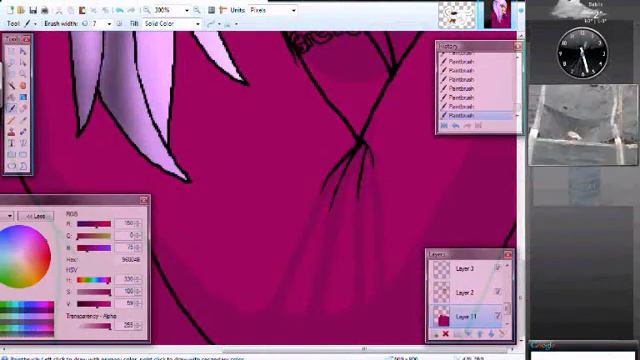Click the Open file toolbar icon
The width and height of the screenshot is (640, 360).
(x=21, y=10)
